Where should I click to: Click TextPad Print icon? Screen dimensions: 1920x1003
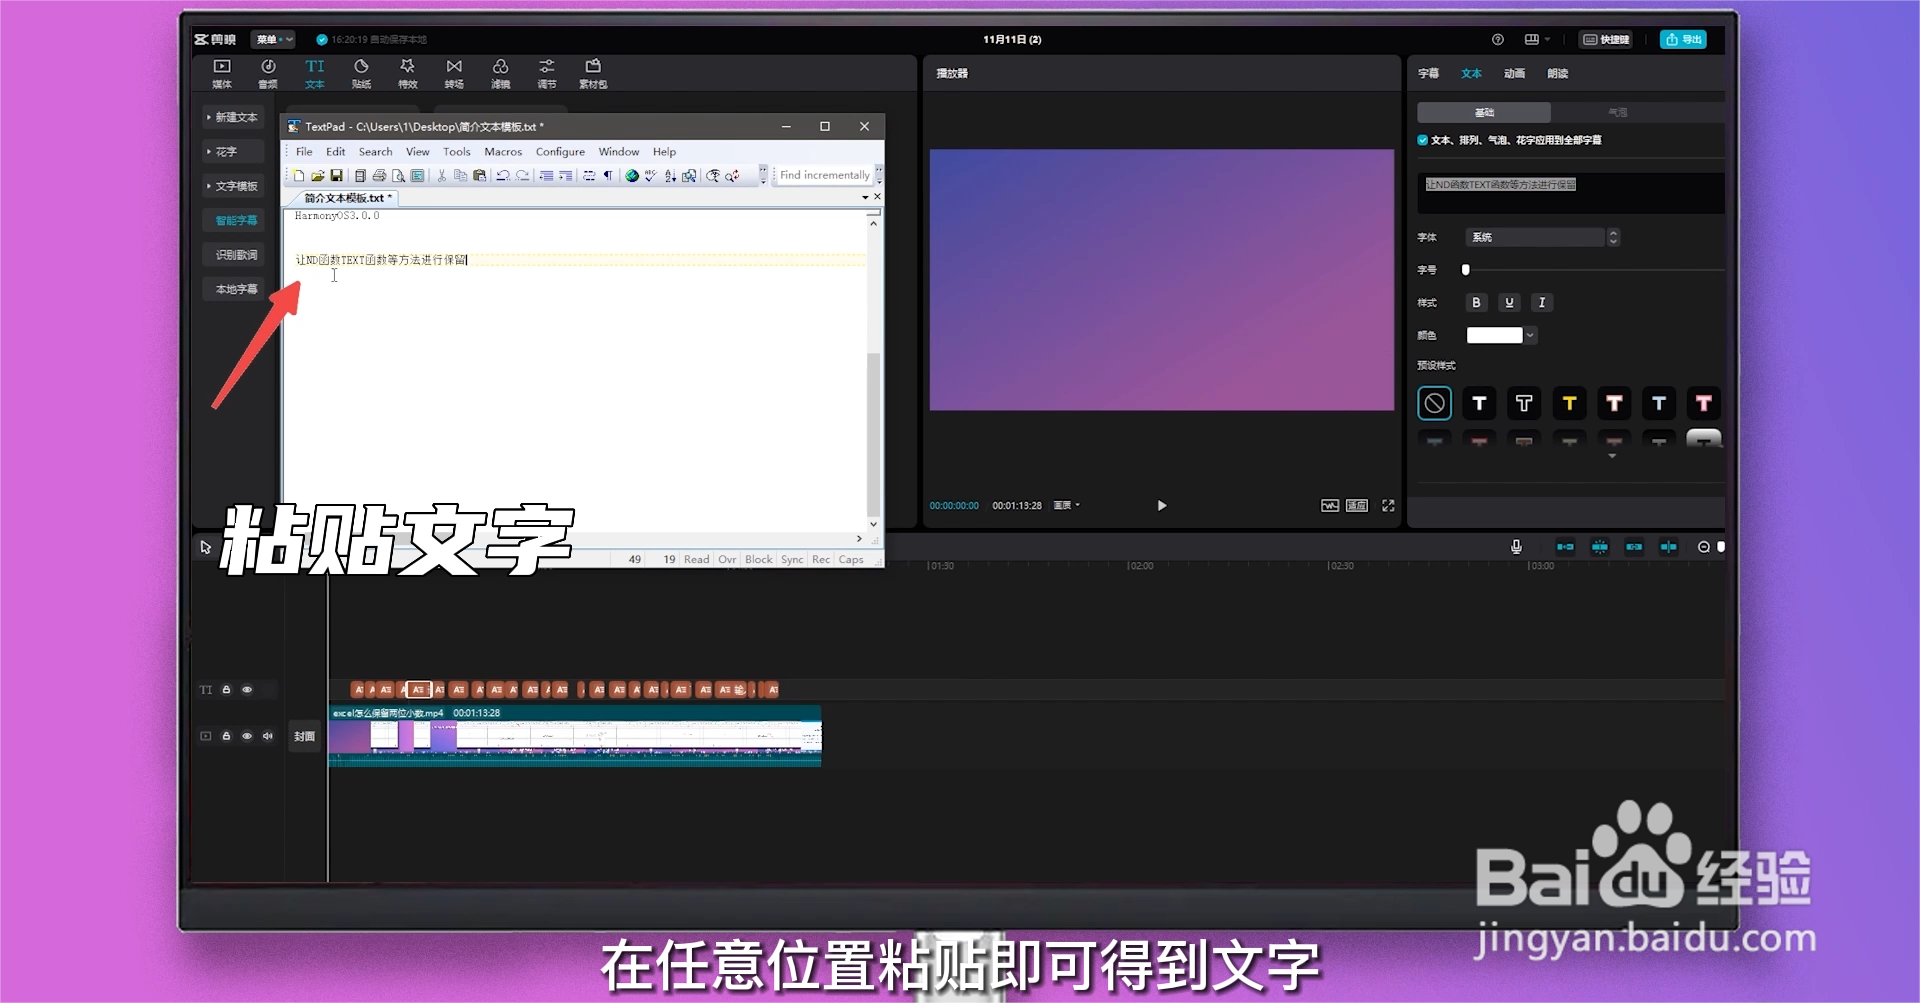[x=379, y=176]
